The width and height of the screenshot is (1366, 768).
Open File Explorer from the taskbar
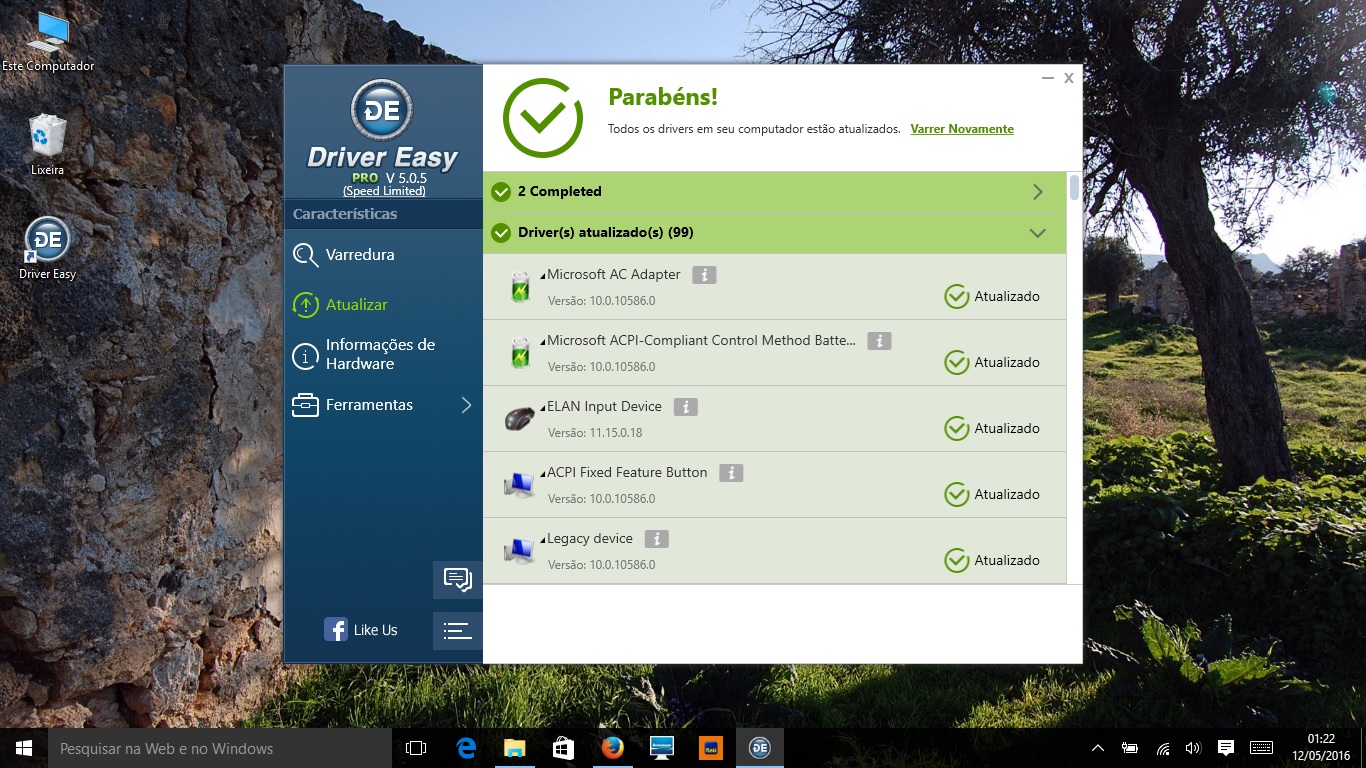tap(514, 748)
